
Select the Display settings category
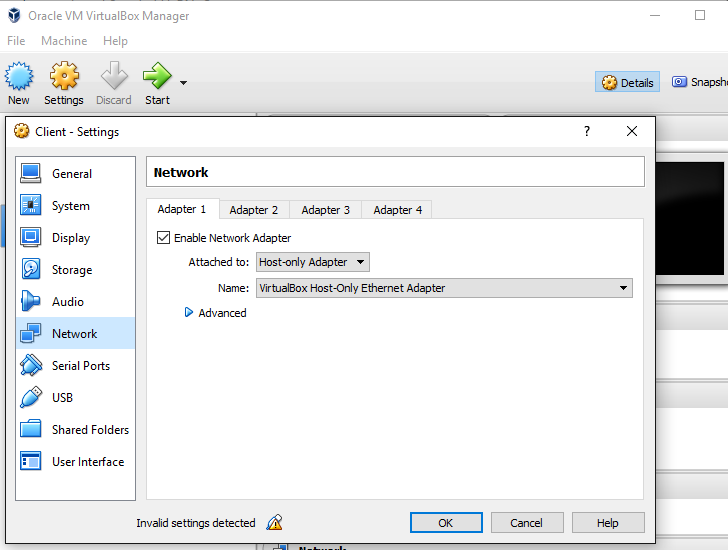click(x=76, y=238)
